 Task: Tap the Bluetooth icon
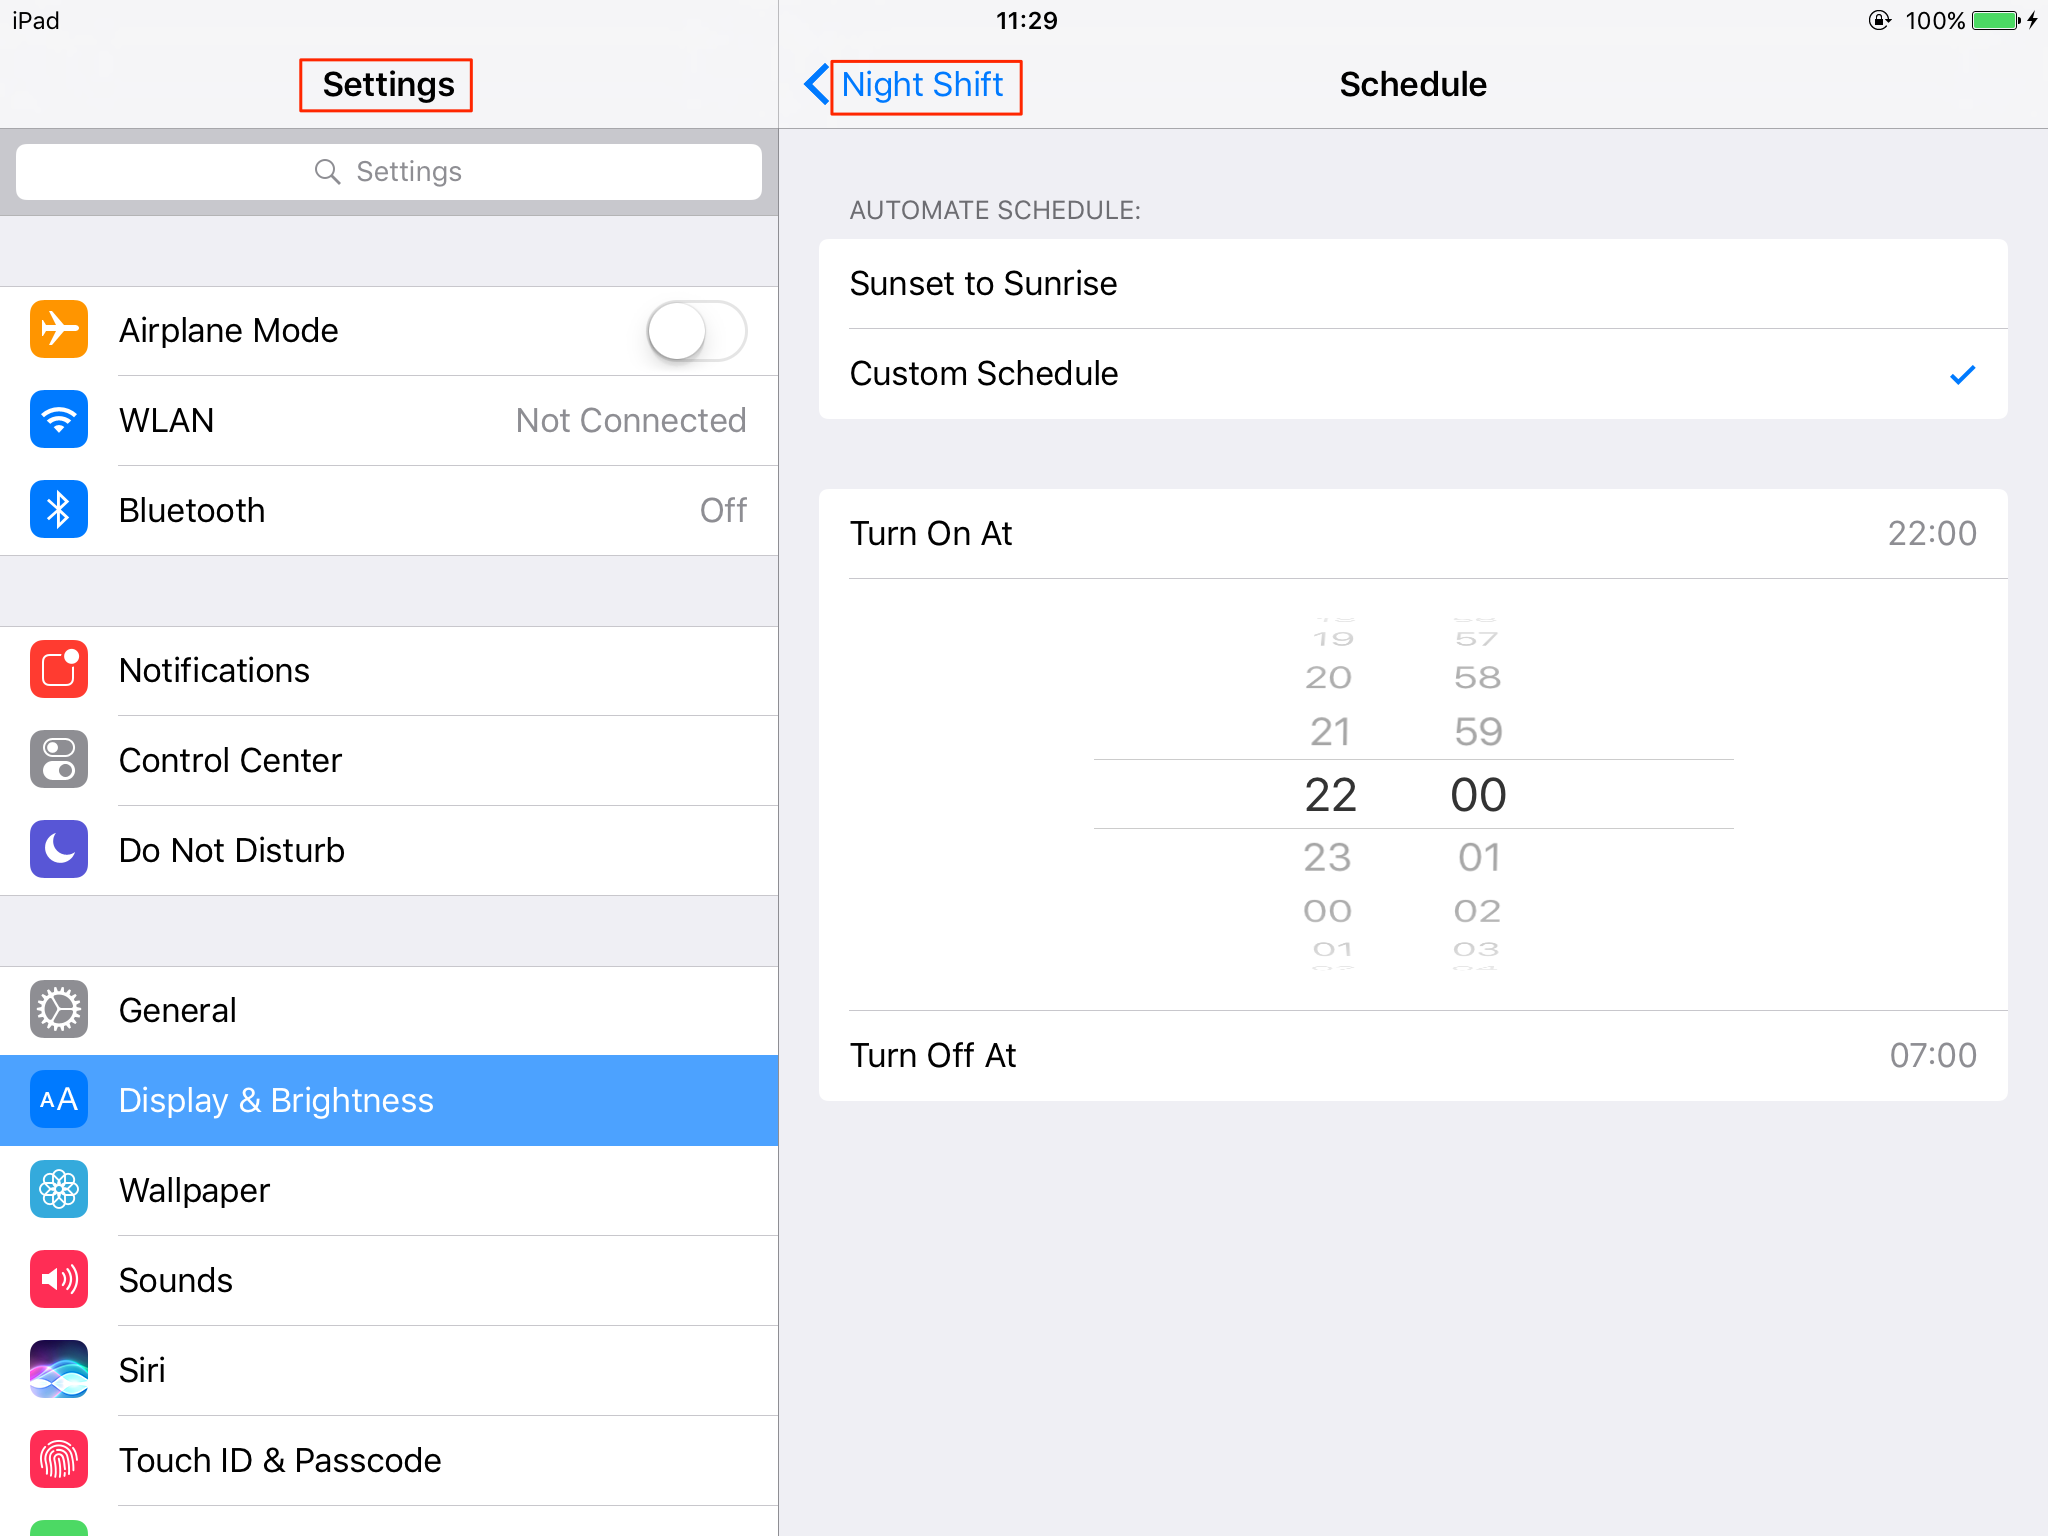(59, 509)
